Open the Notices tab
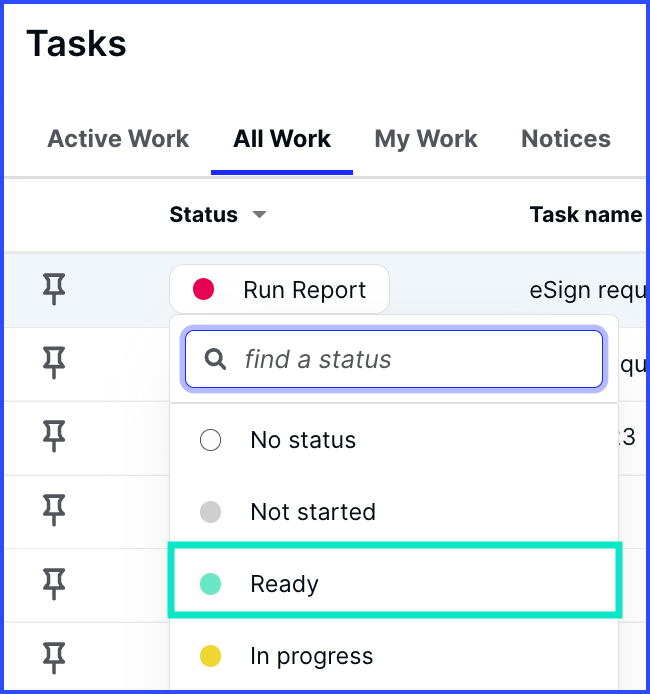 point(566,139)
